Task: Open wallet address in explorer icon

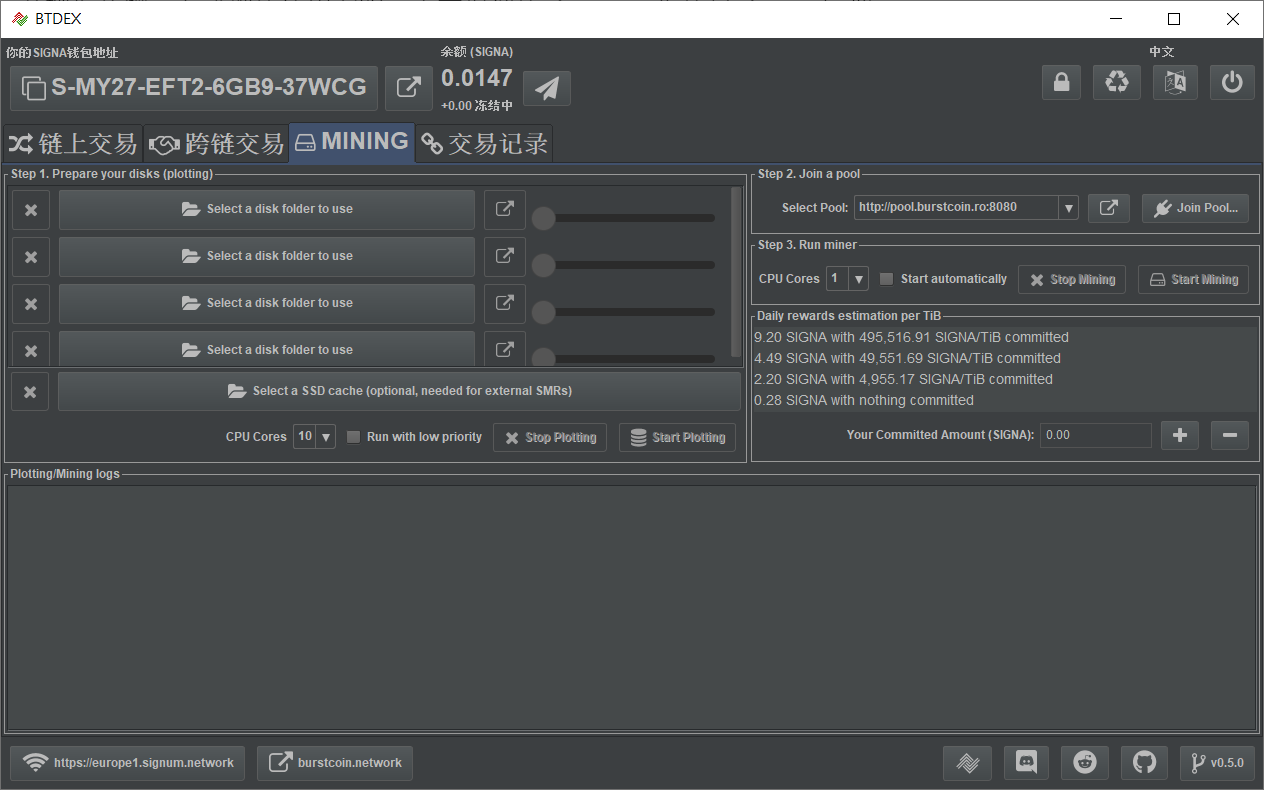Action: tap(409, 88)
